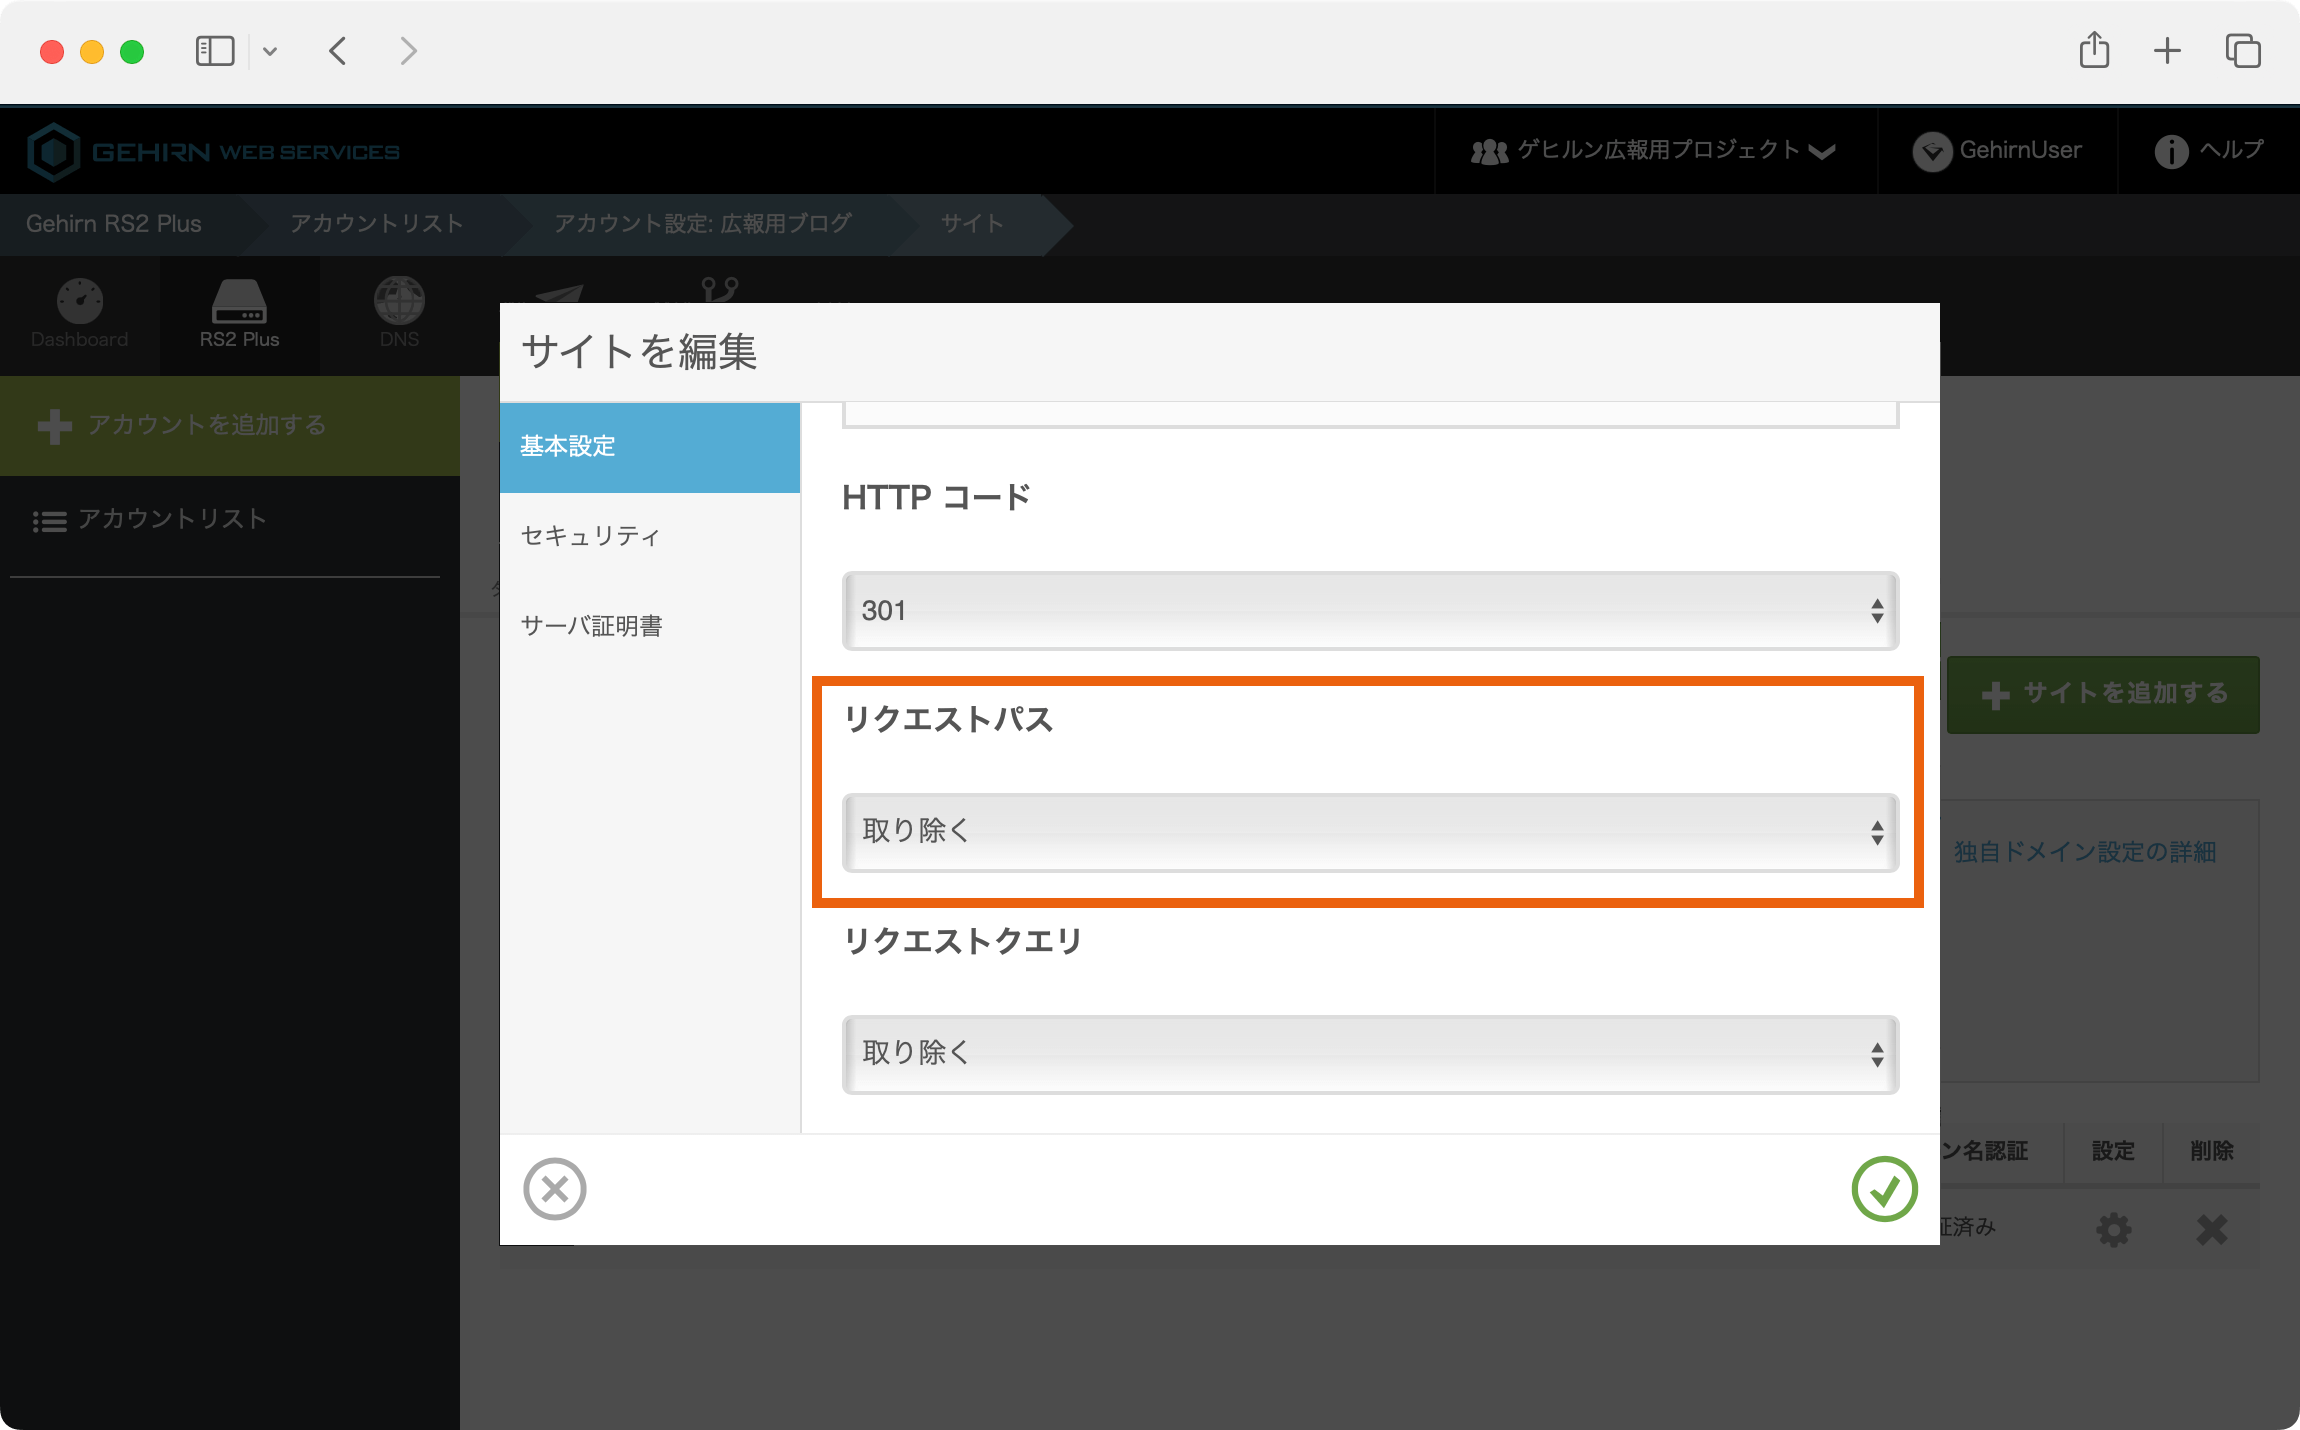Cancel editing with the circled X icon
Image resolution: width=2300 pixels, height=1430 pixels.
pos(556,1189)
